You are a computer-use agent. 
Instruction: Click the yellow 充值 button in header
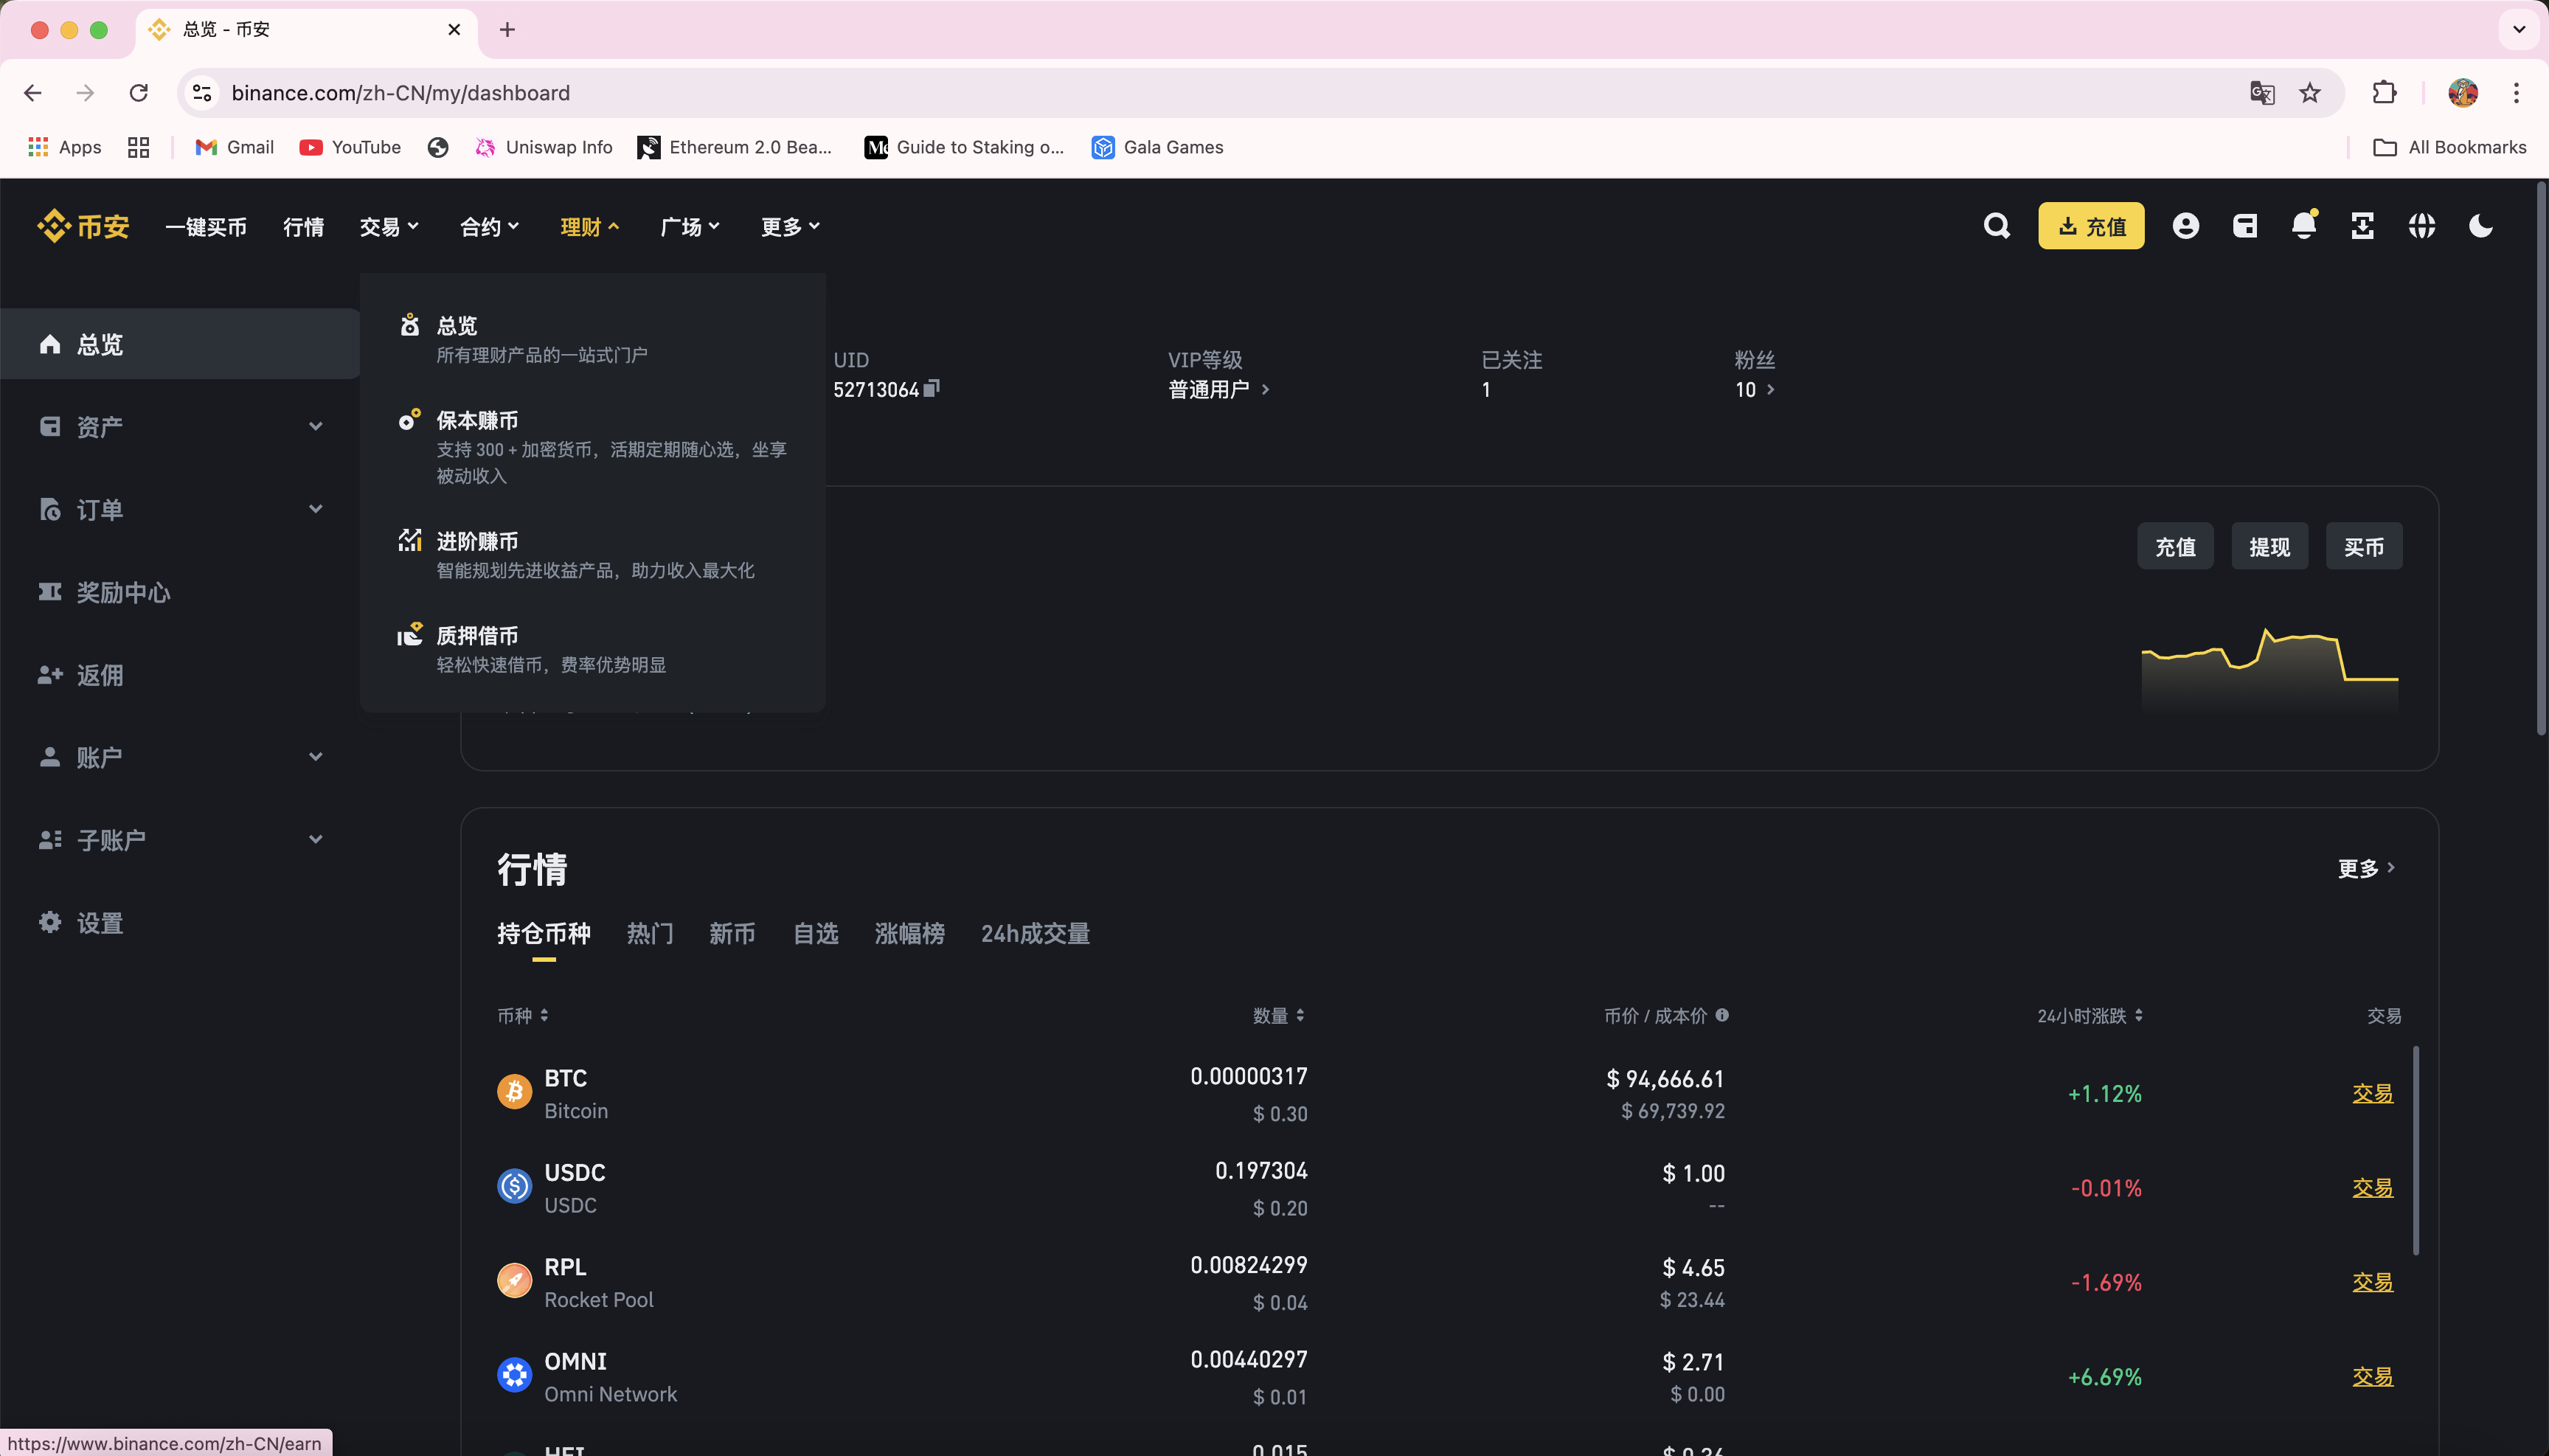(x=2091, y=226)
